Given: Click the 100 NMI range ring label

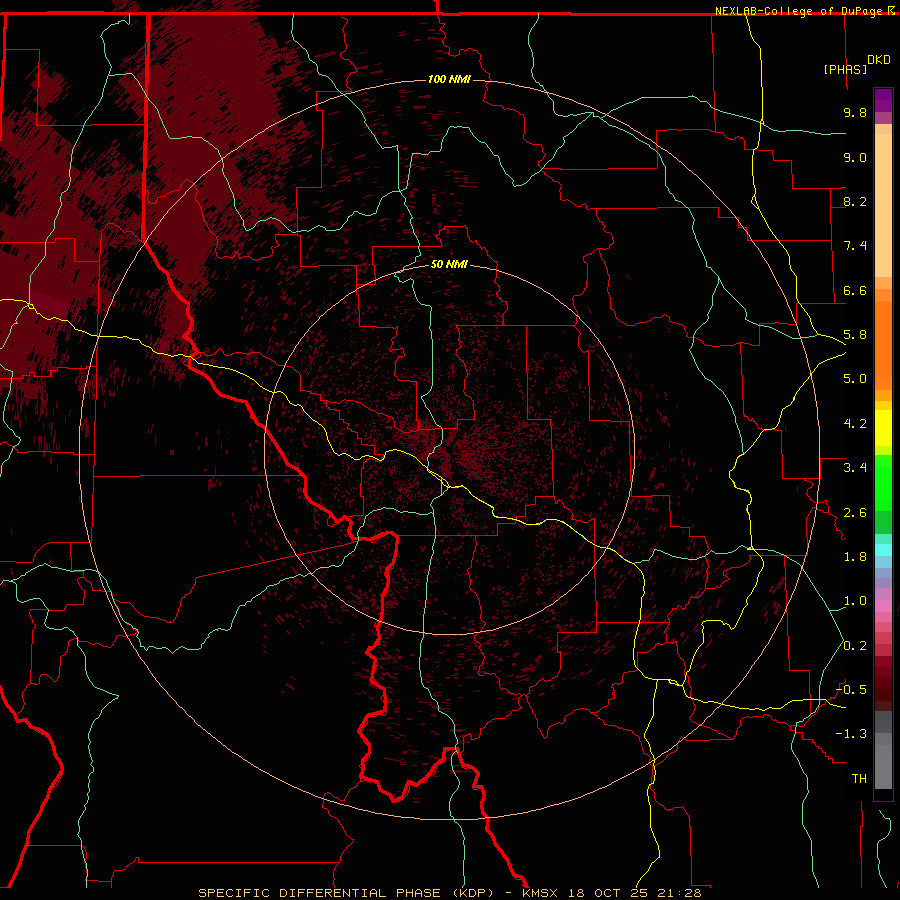Looking at the screenshot, I should click(x=449, y=79).
